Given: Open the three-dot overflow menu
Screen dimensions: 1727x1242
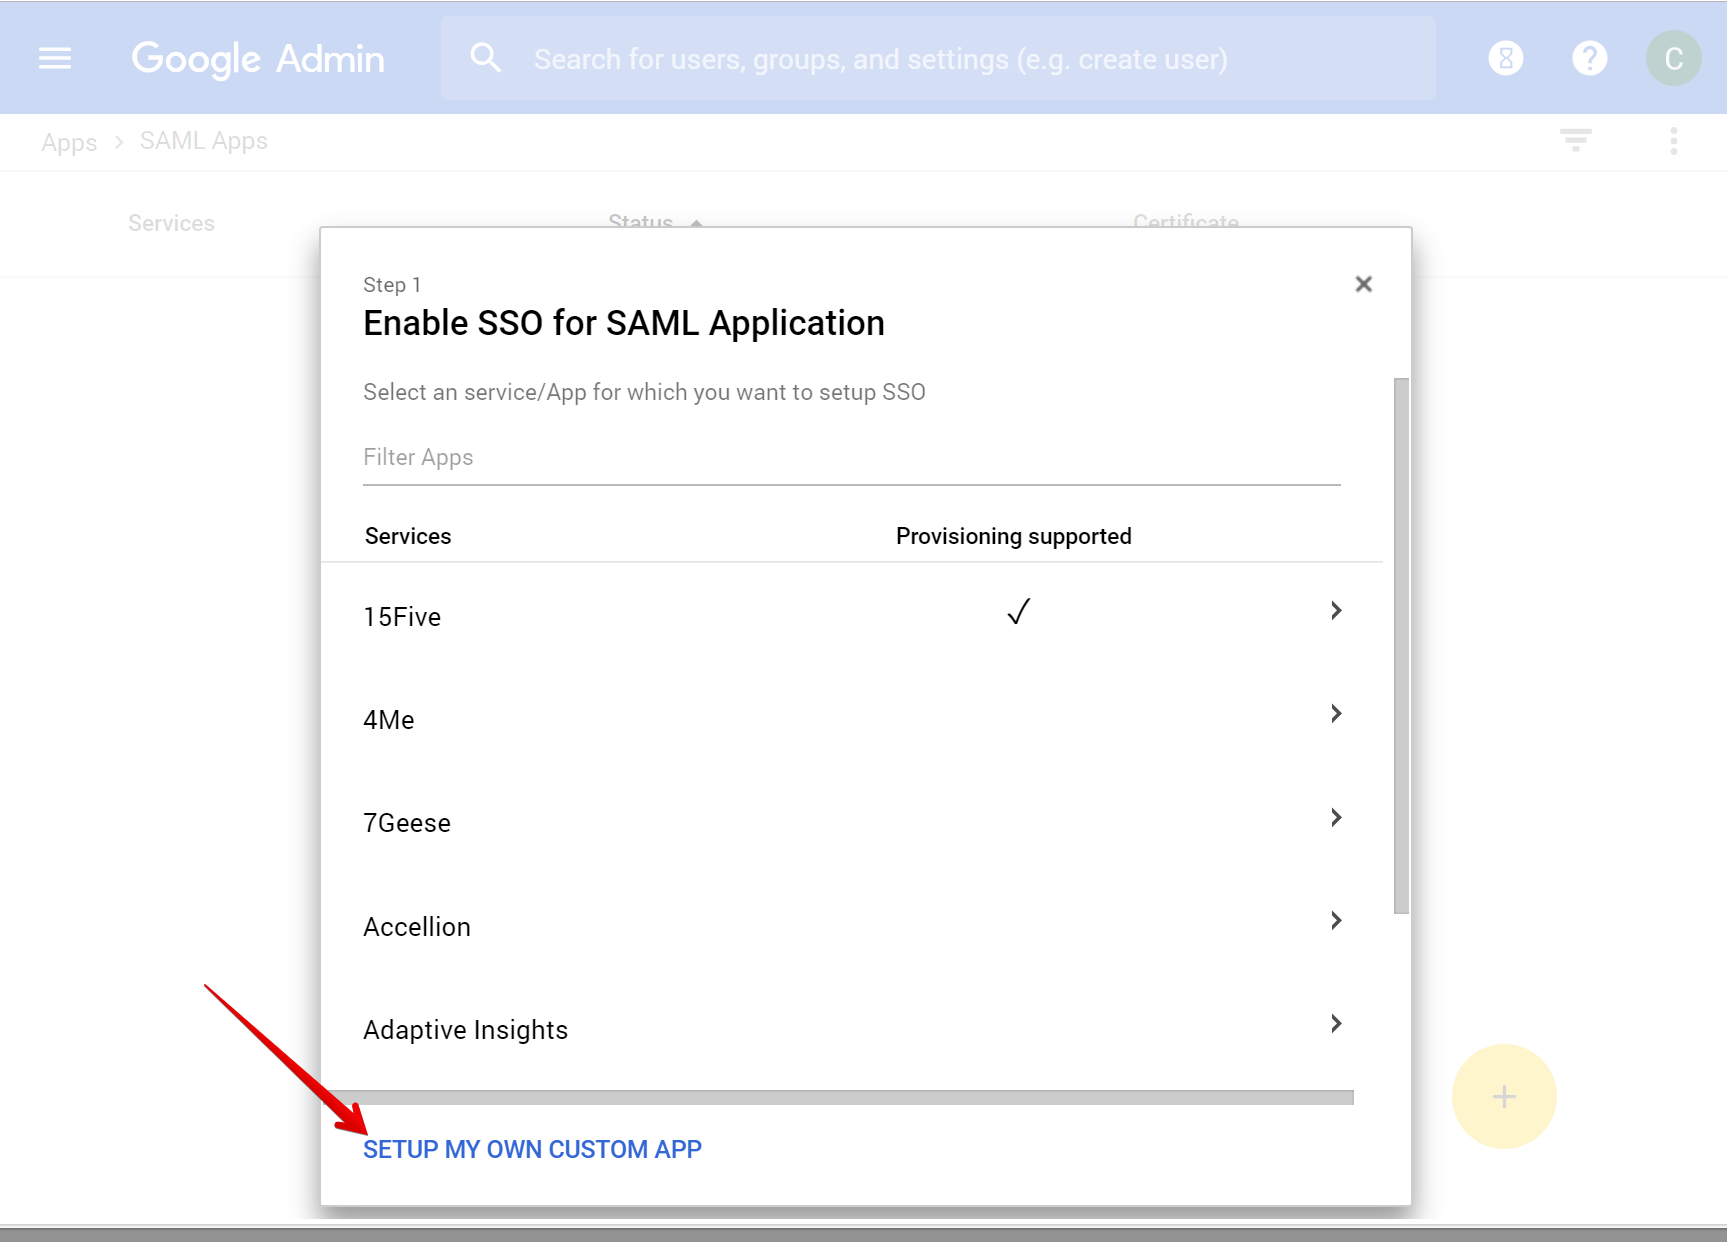Looking at the screenshot, I should (1673, 140).
